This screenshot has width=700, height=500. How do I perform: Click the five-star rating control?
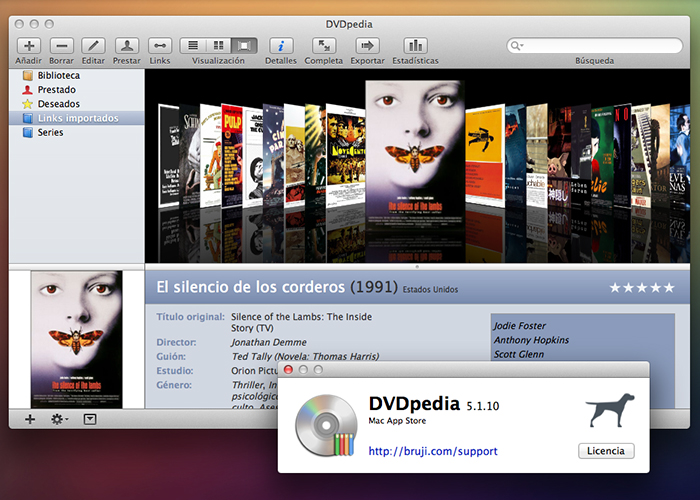click(642, 288)
